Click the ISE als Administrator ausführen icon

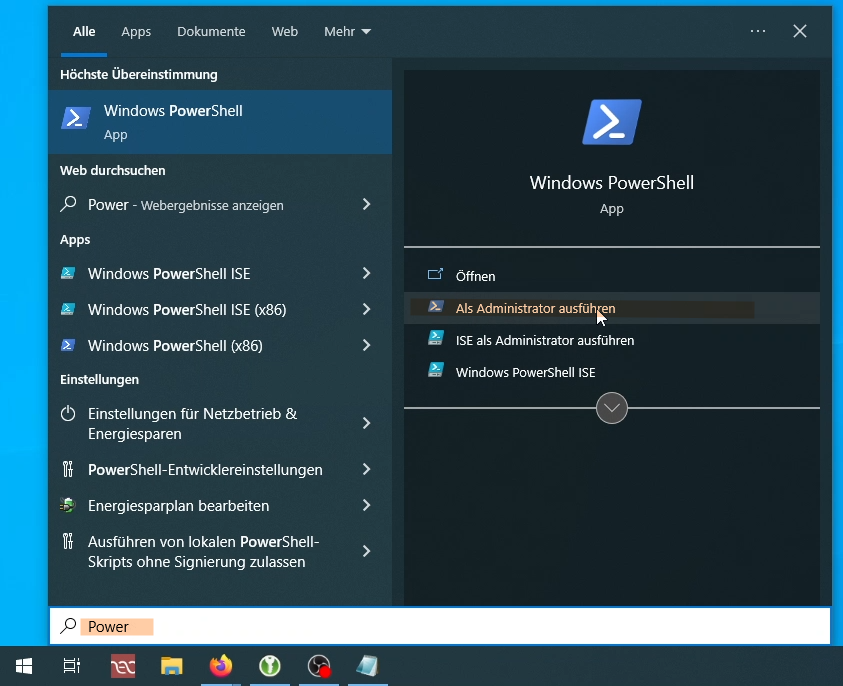(435, 338)
